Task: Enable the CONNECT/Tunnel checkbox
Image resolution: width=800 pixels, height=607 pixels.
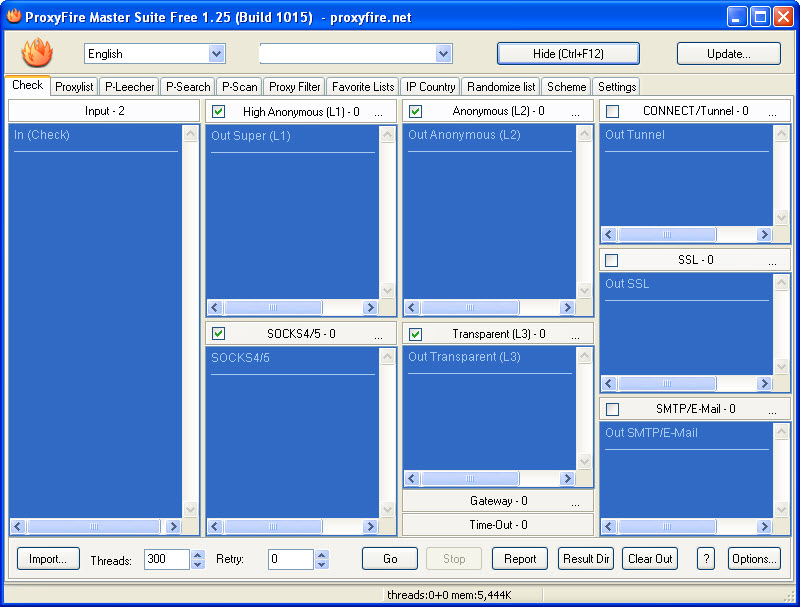Action: pyautogui.click(x=612, y=111)
